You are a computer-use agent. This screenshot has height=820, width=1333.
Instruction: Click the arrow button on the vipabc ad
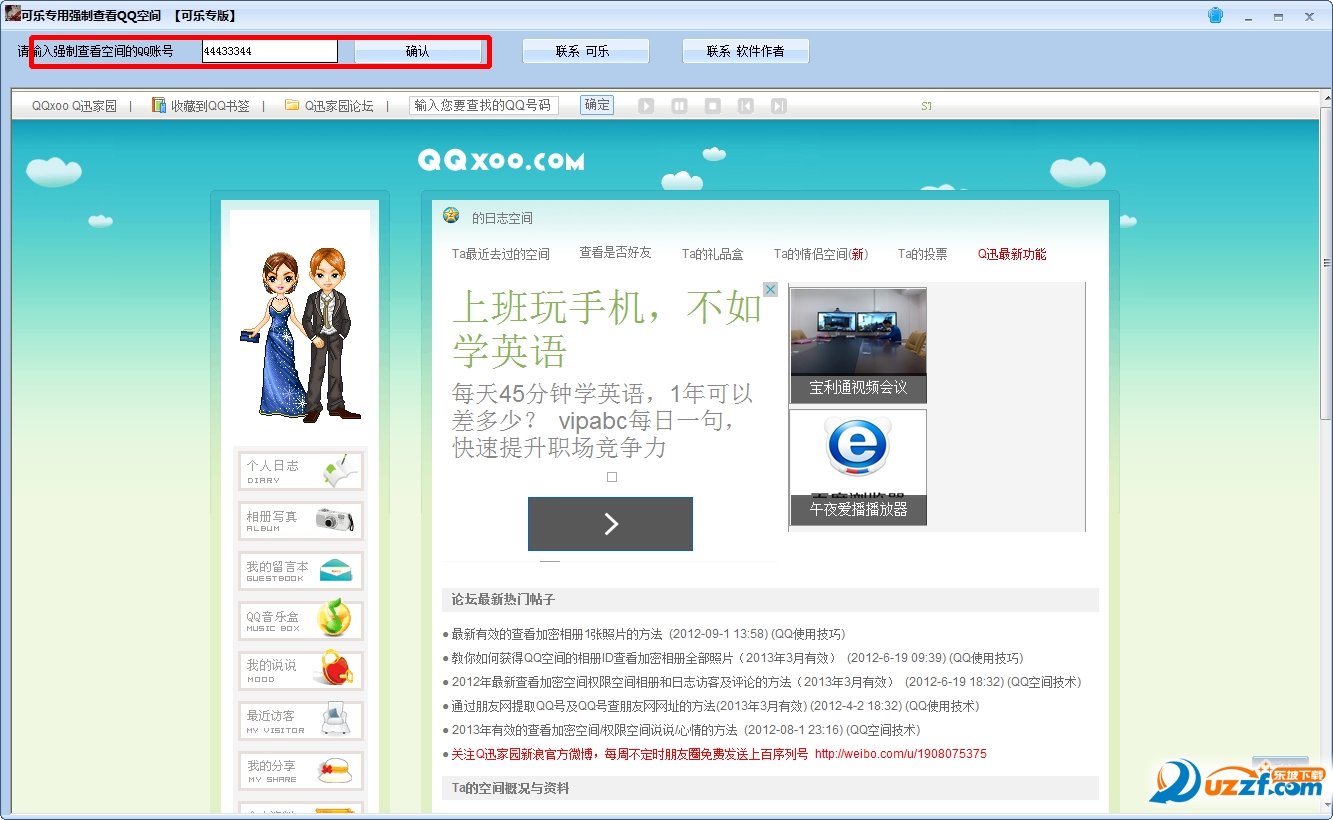tap(610, 524)
